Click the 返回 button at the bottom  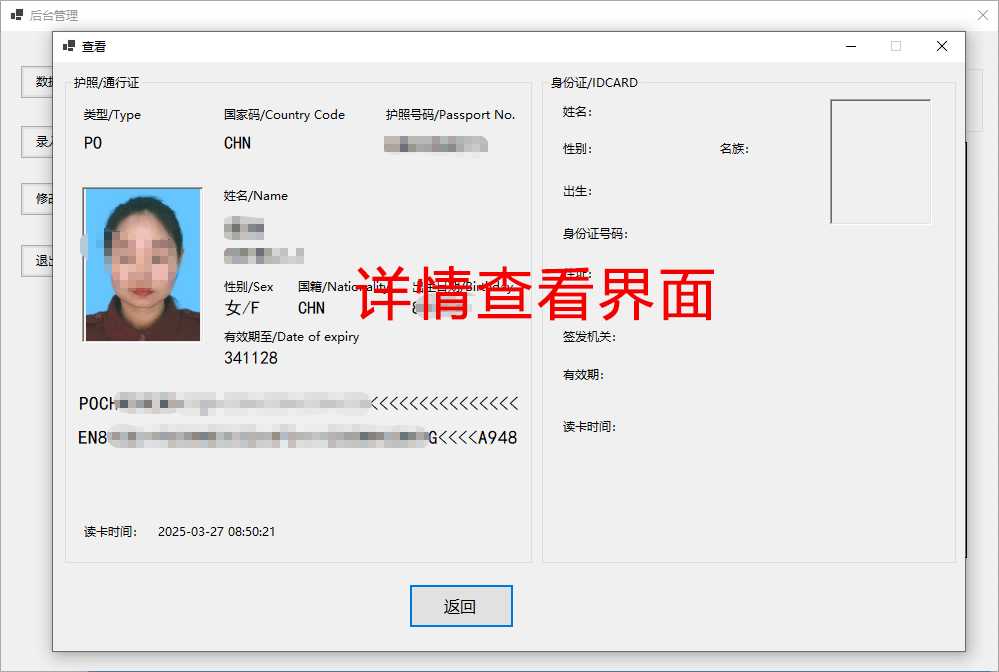tap(461, 606)
